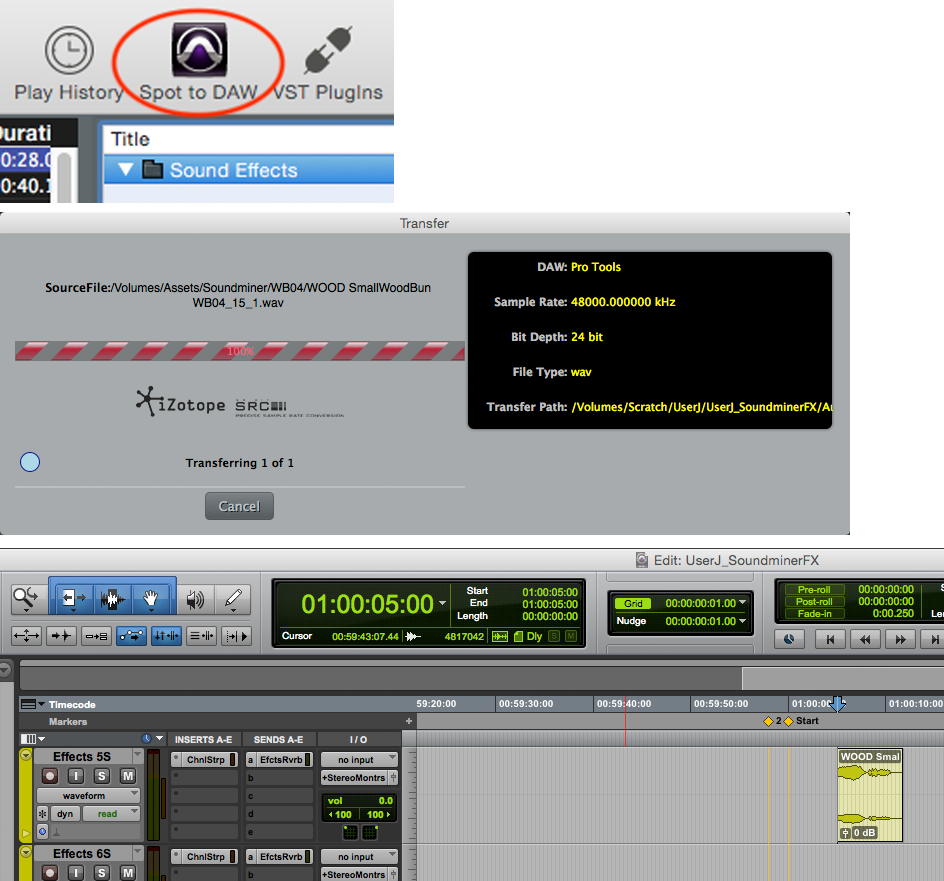
Task: Click the Rewind transport button
Action: 865,640
